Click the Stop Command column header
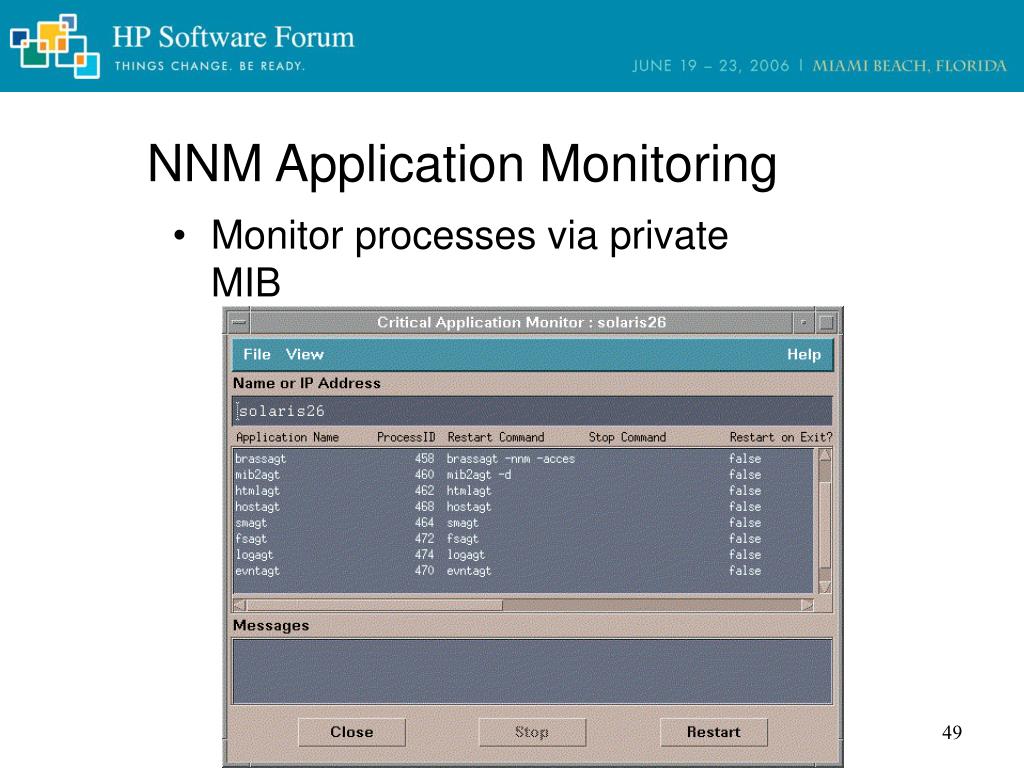1024x768 pixels. [x=627, y=437]
